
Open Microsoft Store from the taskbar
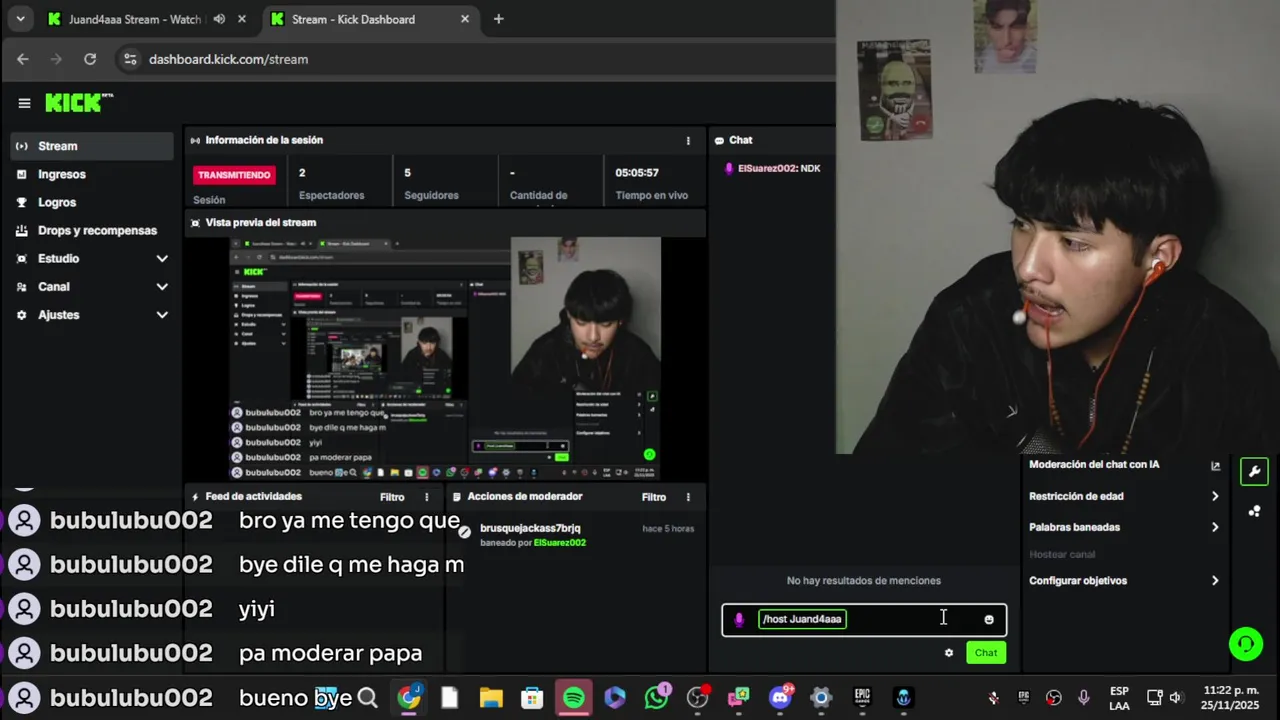click(532, 698)
